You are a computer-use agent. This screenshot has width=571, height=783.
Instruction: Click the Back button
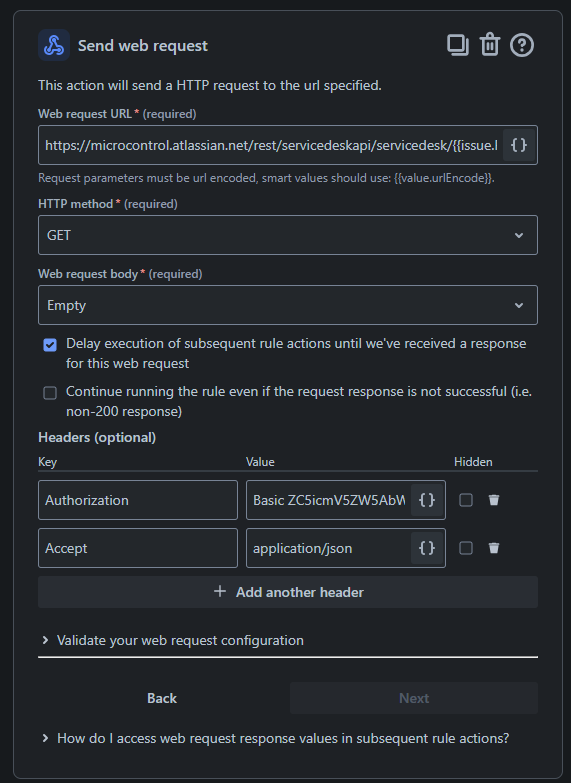click(x=162, y=698)
